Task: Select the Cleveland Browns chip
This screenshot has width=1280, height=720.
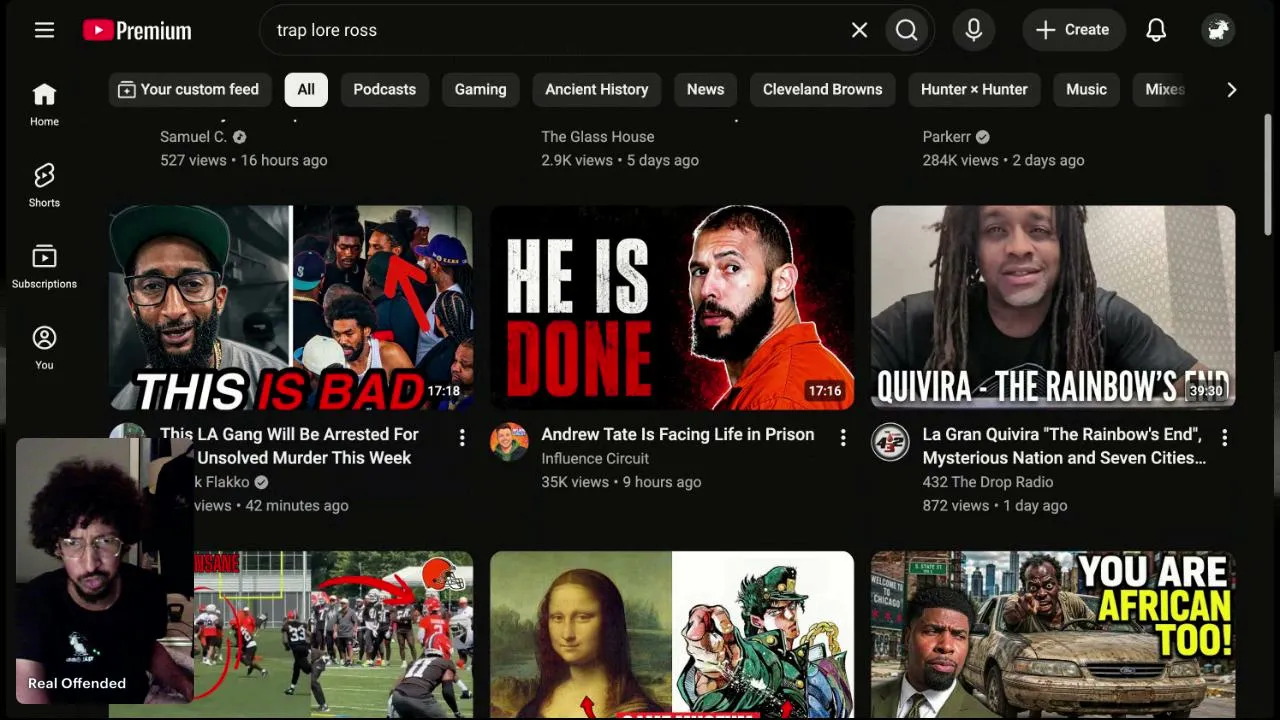Action: tap(822, 89)
